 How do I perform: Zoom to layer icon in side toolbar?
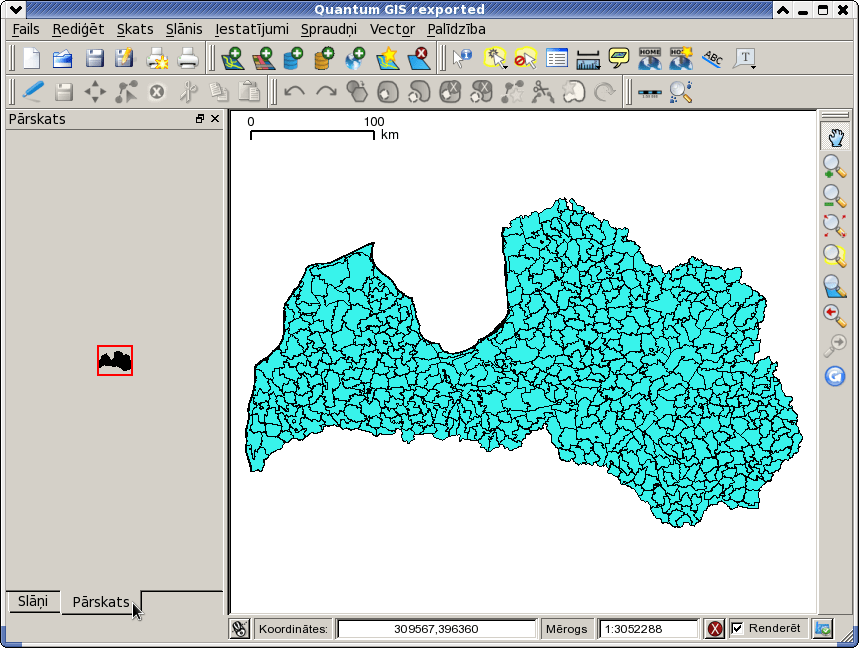(x=835, y=286)
